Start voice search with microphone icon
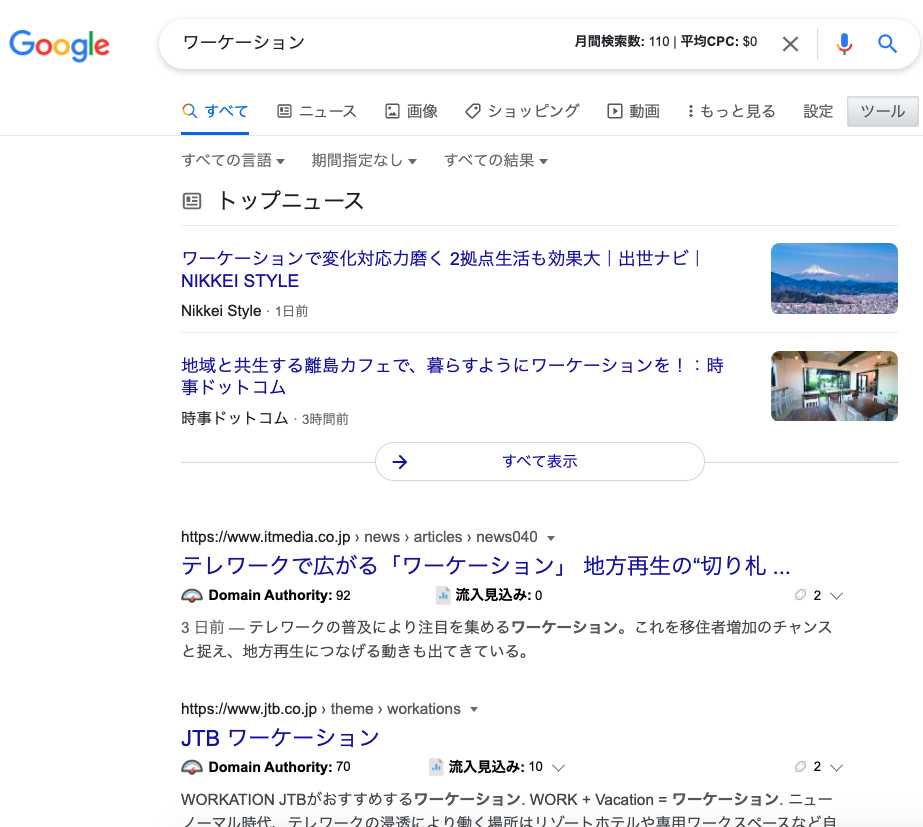 click(x=844, y=43)
